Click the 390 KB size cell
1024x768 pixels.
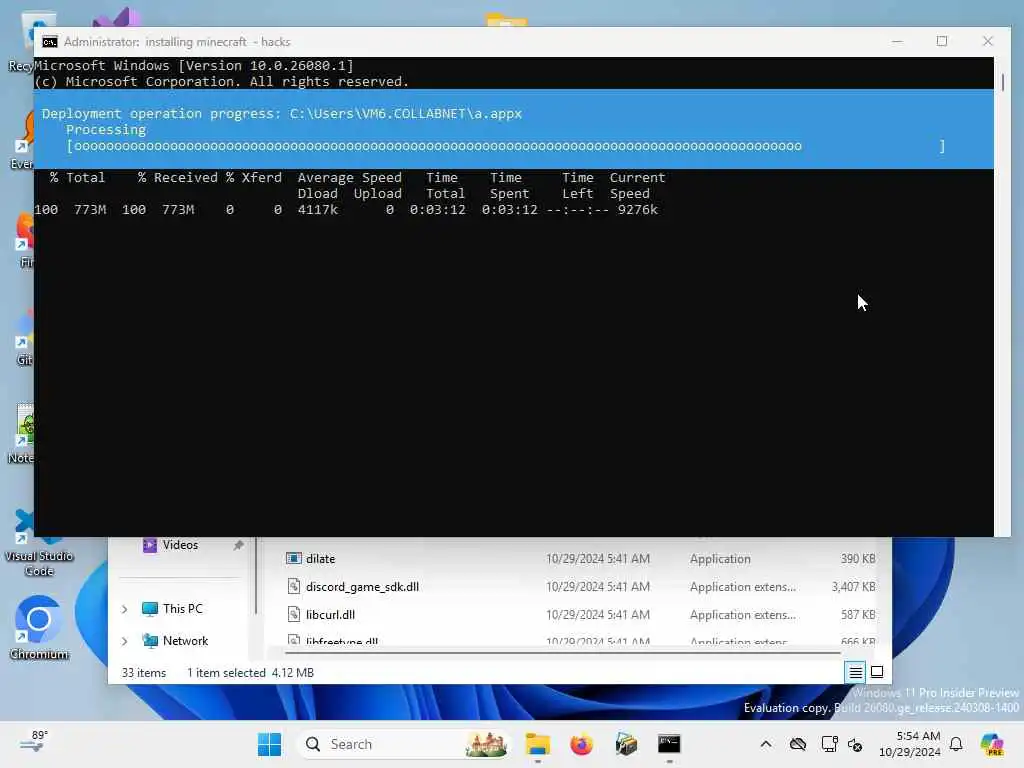[857, 559]
